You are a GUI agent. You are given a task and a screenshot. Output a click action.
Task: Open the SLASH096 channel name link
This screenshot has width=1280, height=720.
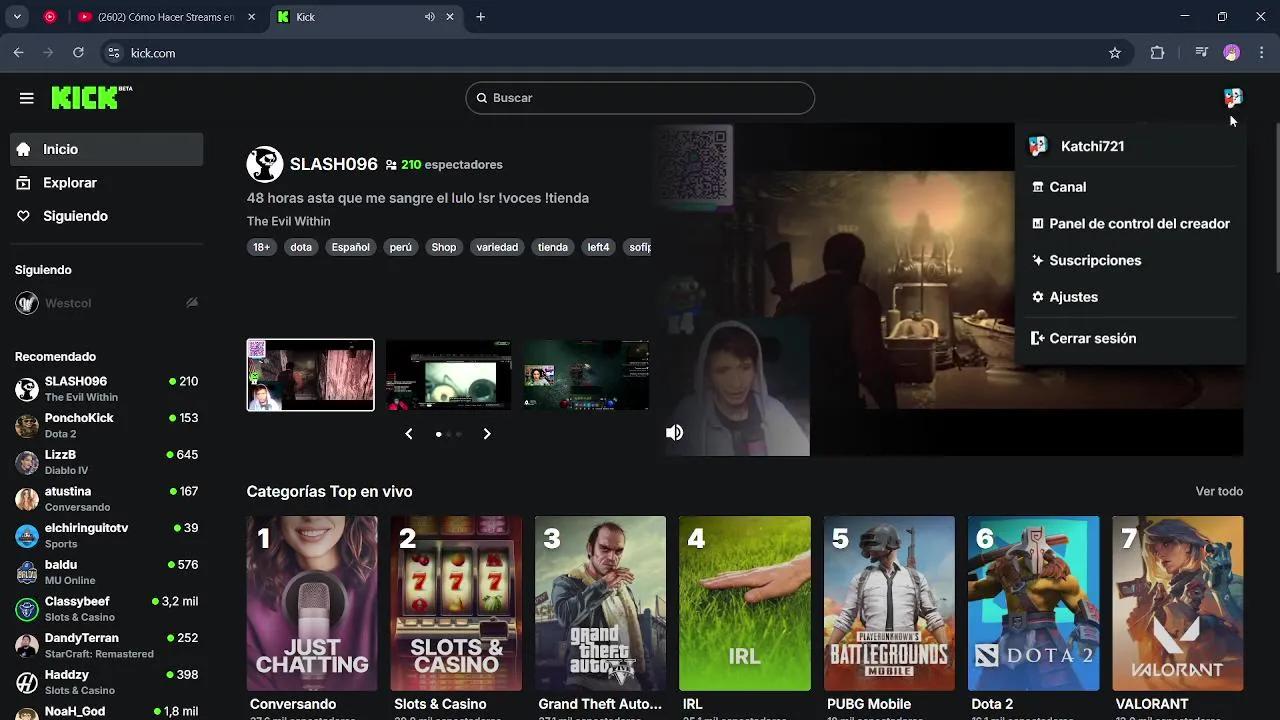point(334,164)
